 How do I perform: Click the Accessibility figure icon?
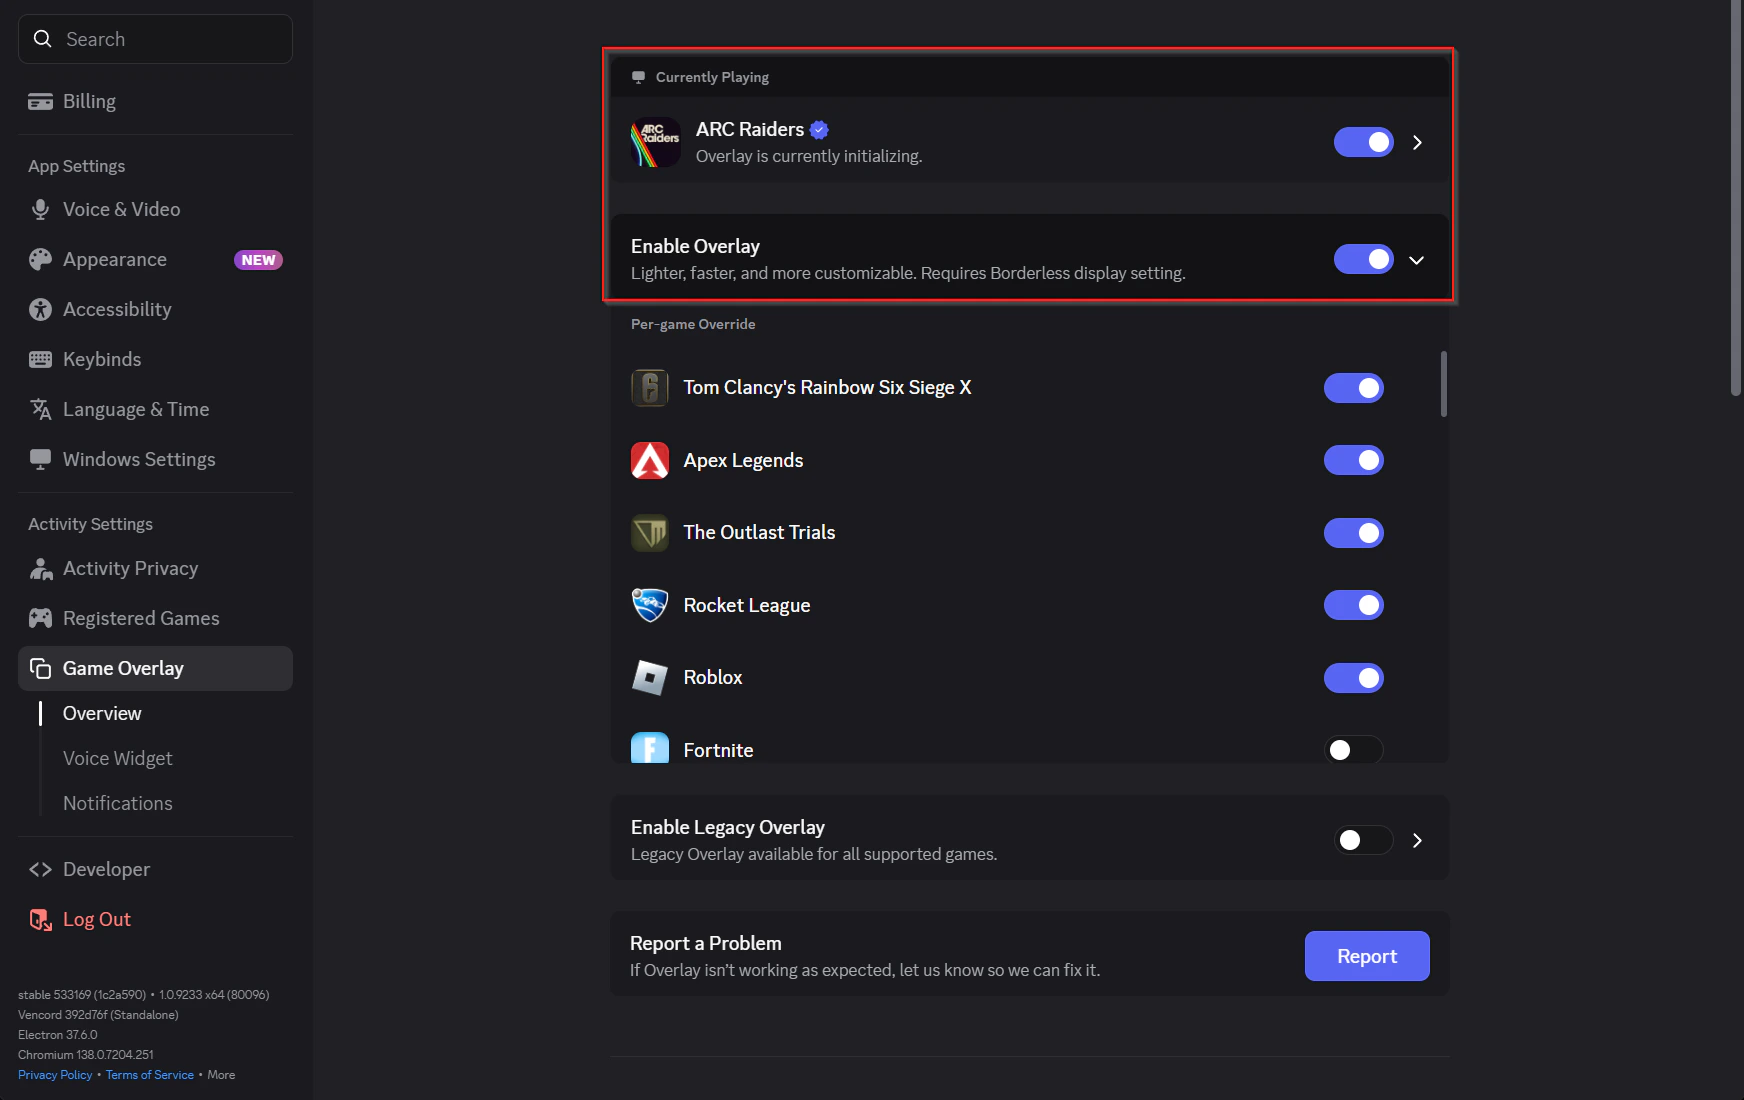(40, 309)
